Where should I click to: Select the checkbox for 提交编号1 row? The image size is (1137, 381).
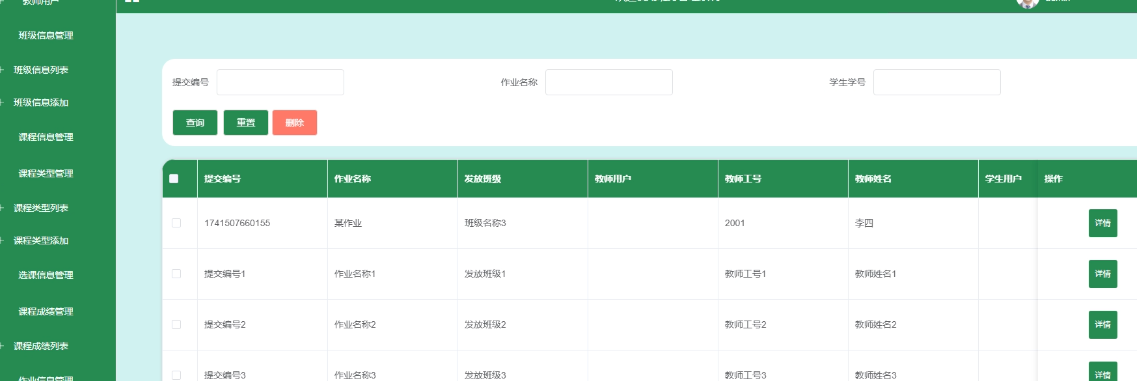[x=176, y=274]
